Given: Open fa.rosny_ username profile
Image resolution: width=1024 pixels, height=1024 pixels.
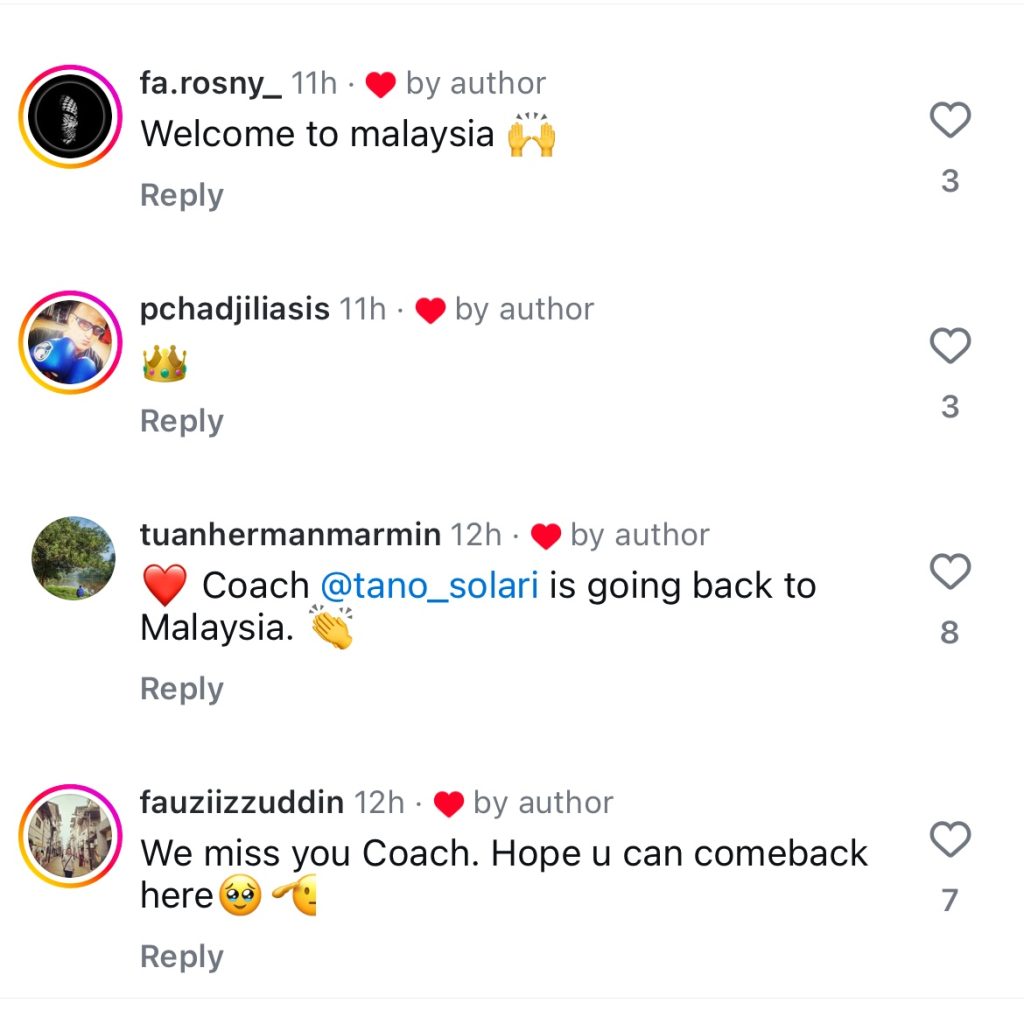Looking at the screenshot, I should (211, 84).
